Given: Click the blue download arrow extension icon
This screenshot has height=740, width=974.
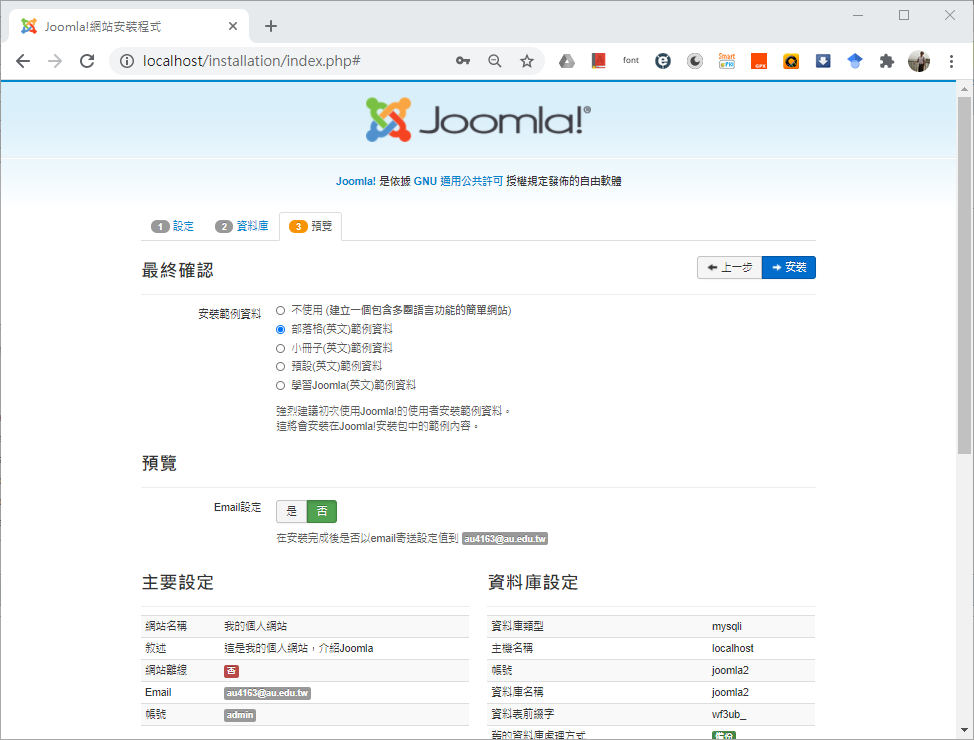Looking at the screenshot, I should click(823, 61).
